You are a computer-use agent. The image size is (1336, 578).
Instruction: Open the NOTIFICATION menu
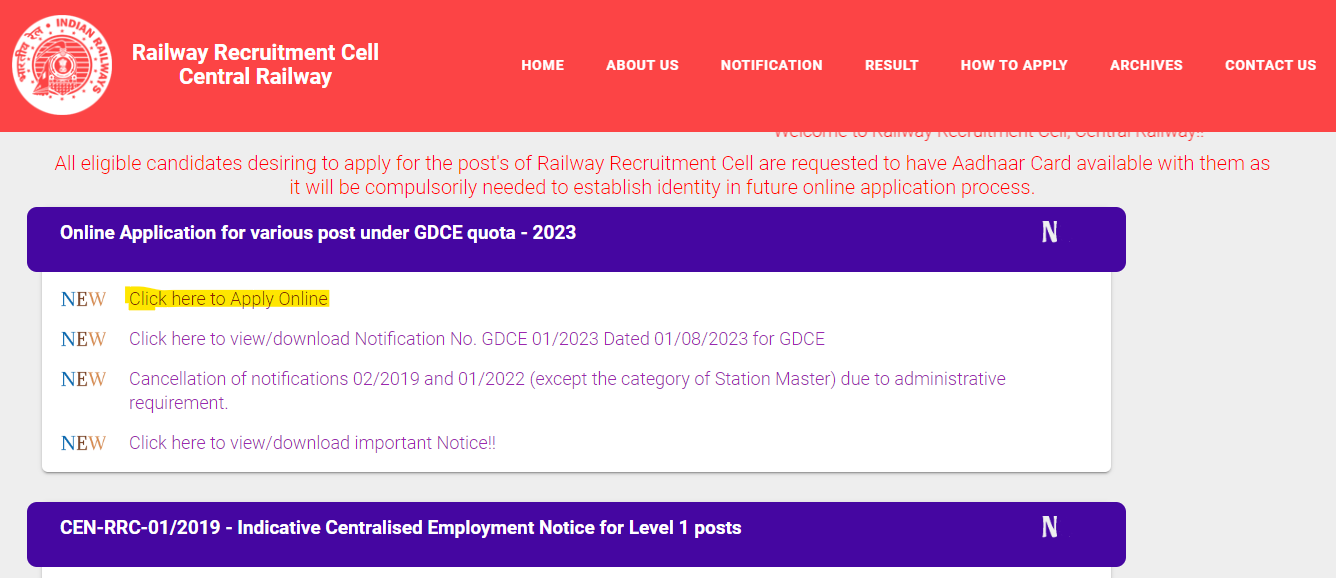coord(771,65)
